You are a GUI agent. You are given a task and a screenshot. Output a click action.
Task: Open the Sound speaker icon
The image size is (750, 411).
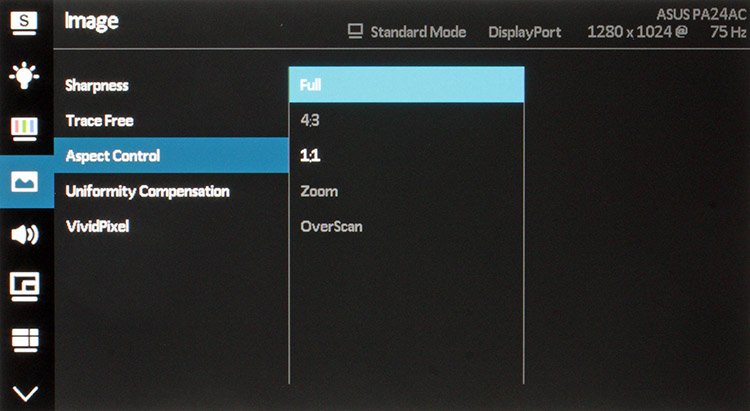click(24, 234)
